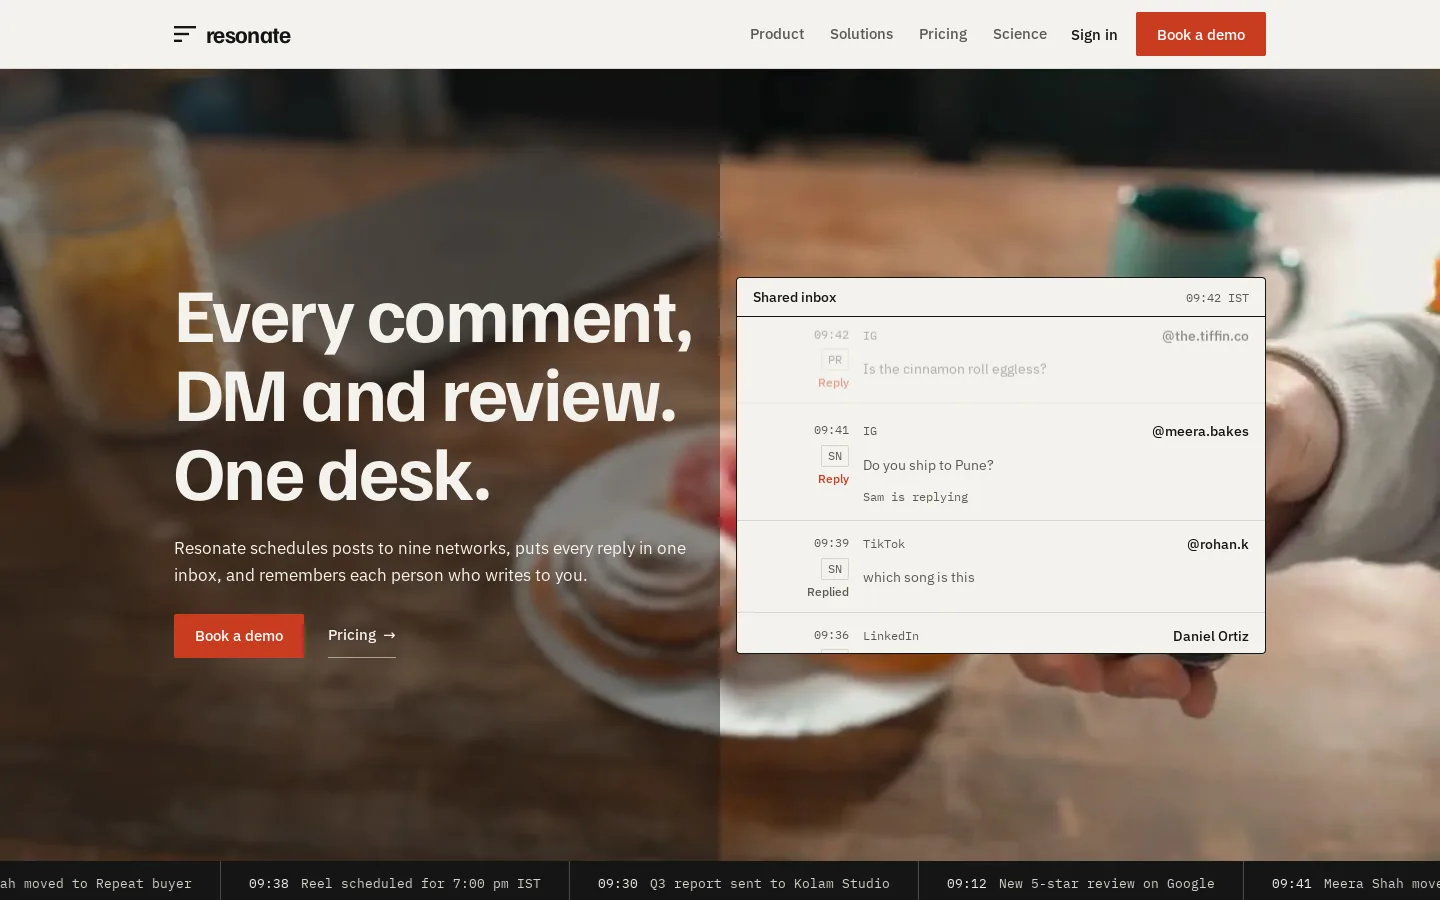The width and height of the screenshot is (1440, 900).
Task: Click the 09:42 IST clock in inbox header
Action: click(x=1217, y=298)
